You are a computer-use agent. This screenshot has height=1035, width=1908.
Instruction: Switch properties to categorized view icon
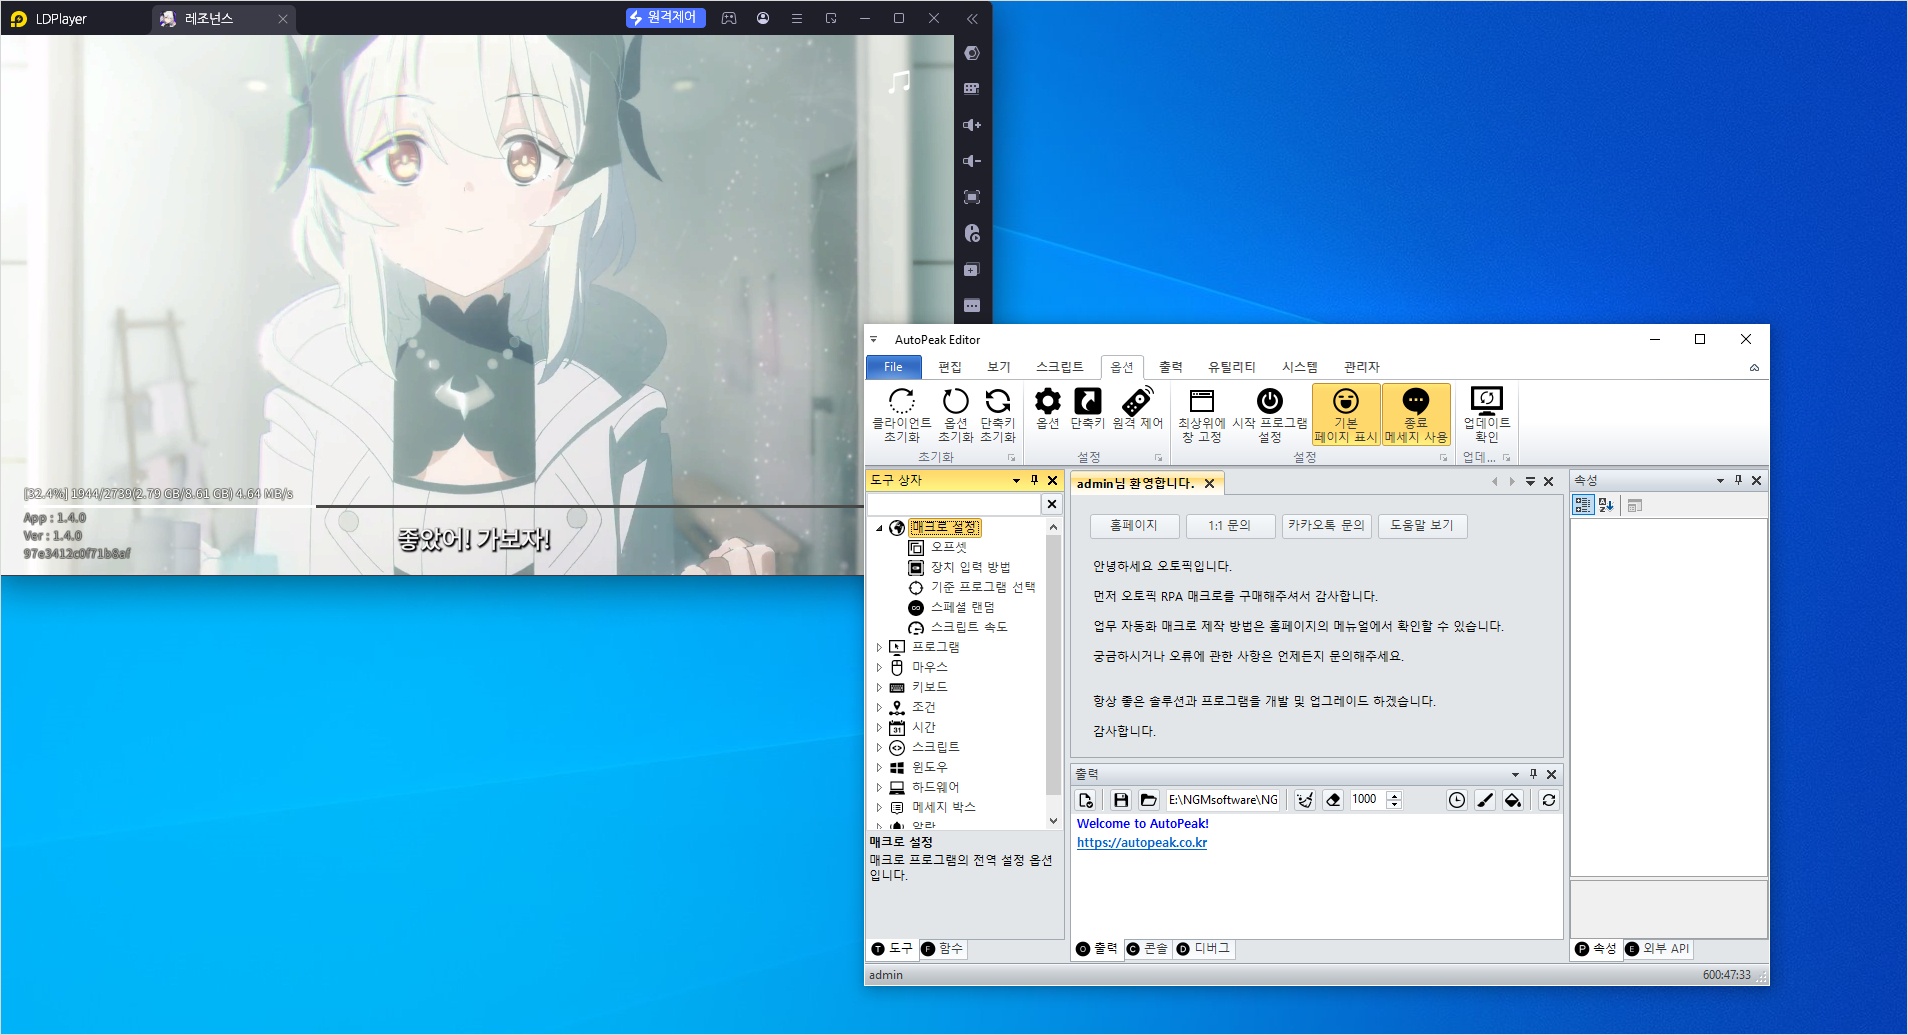pos(1583,506)
